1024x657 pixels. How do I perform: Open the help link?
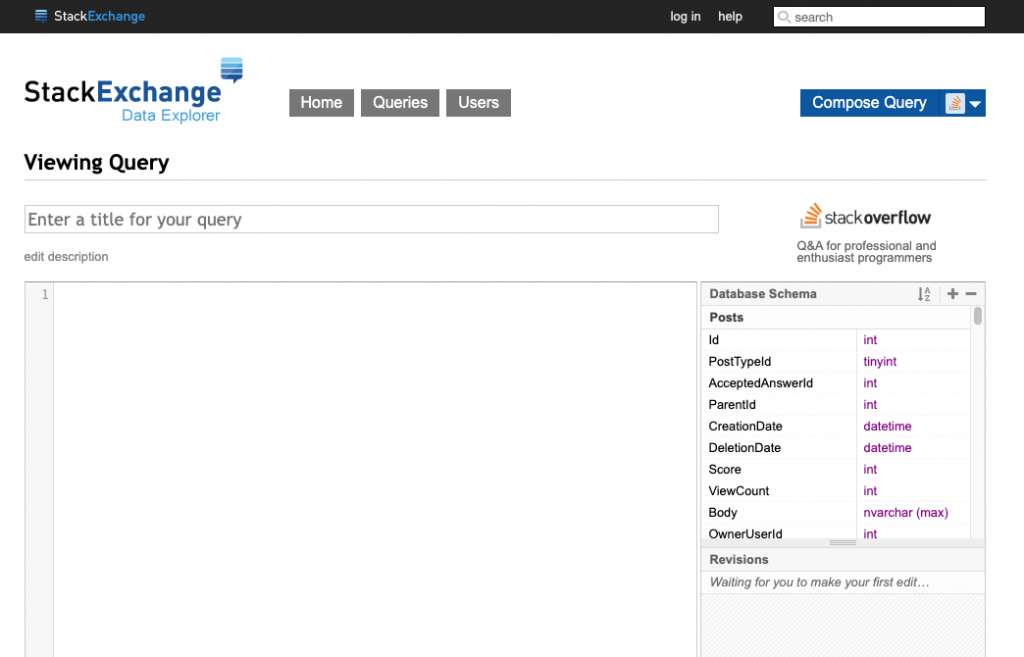click(730, 17)
